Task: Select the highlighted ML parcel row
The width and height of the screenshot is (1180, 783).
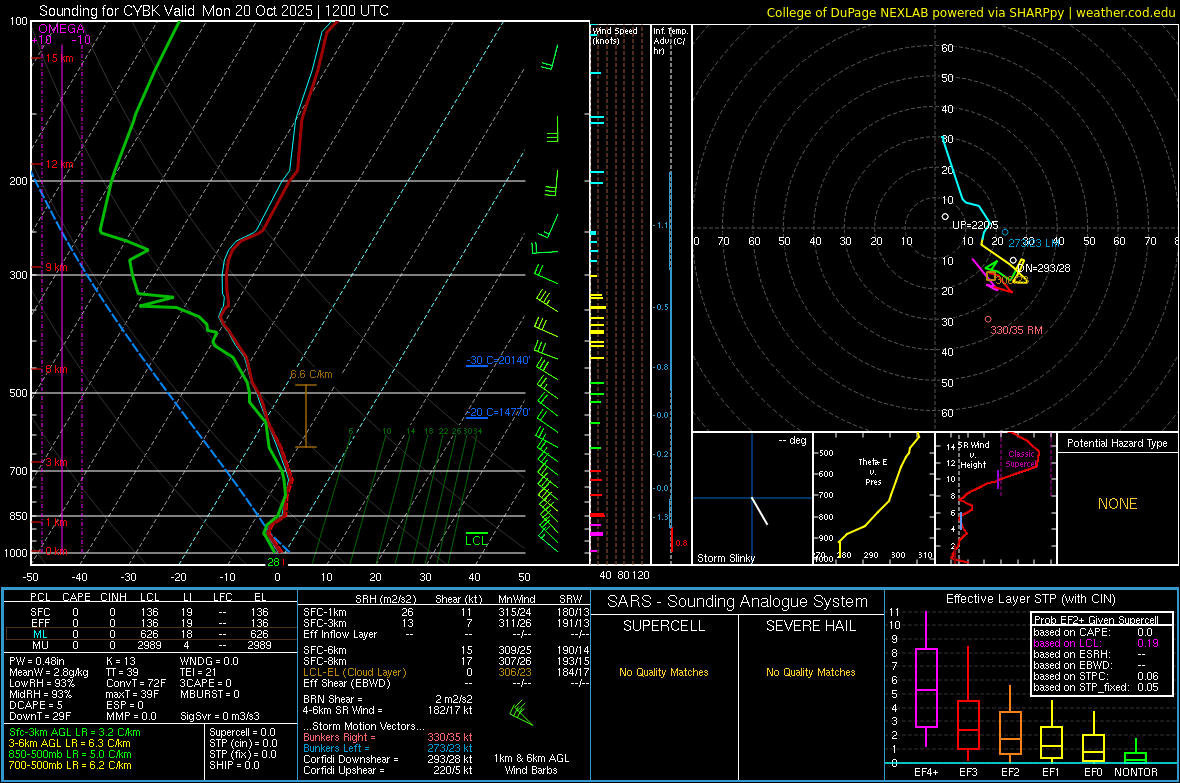Action: click(149, 634)
